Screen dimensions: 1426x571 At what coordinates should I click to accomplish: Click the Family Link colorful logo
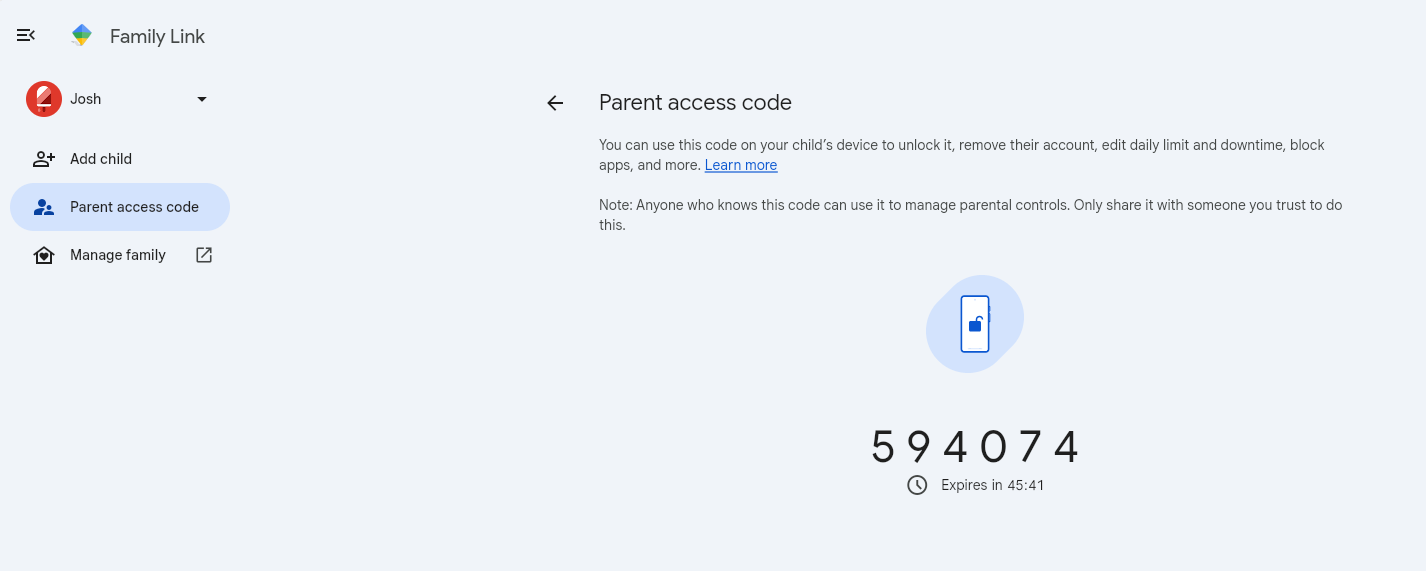pos(82,36)
